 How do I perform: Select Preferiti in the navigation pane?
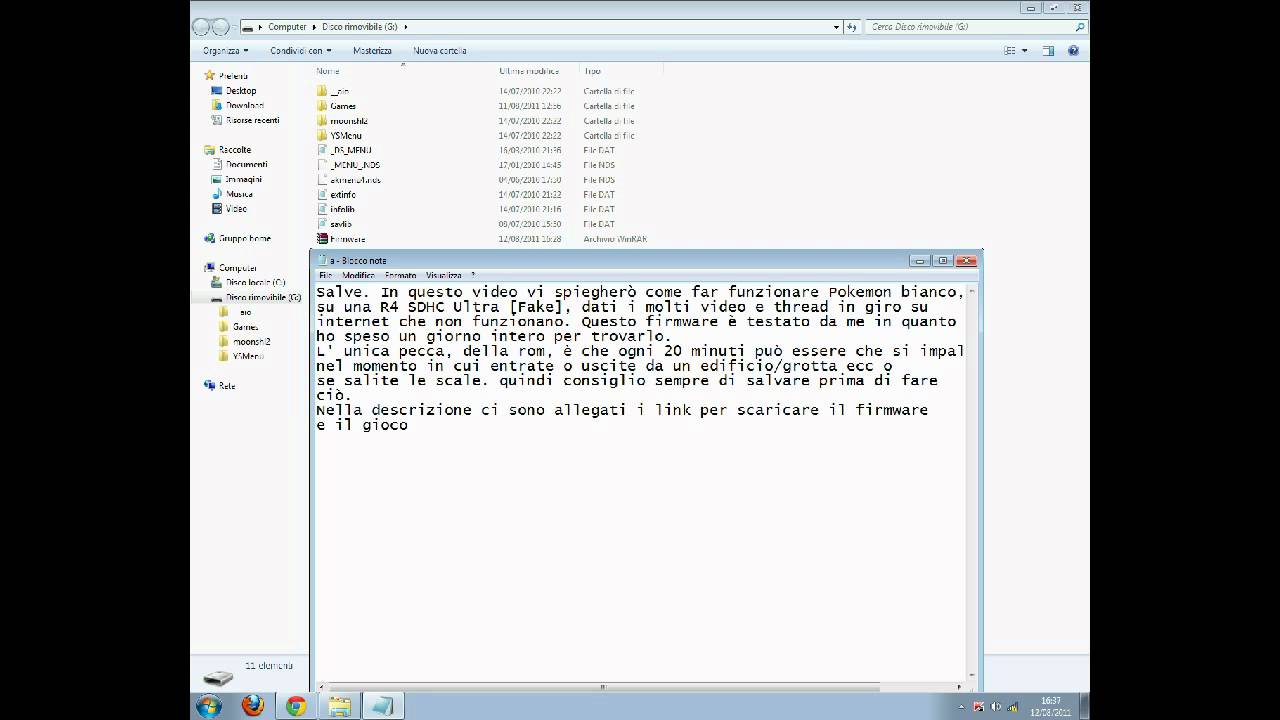pyautogui.click(x=233, y=76)
